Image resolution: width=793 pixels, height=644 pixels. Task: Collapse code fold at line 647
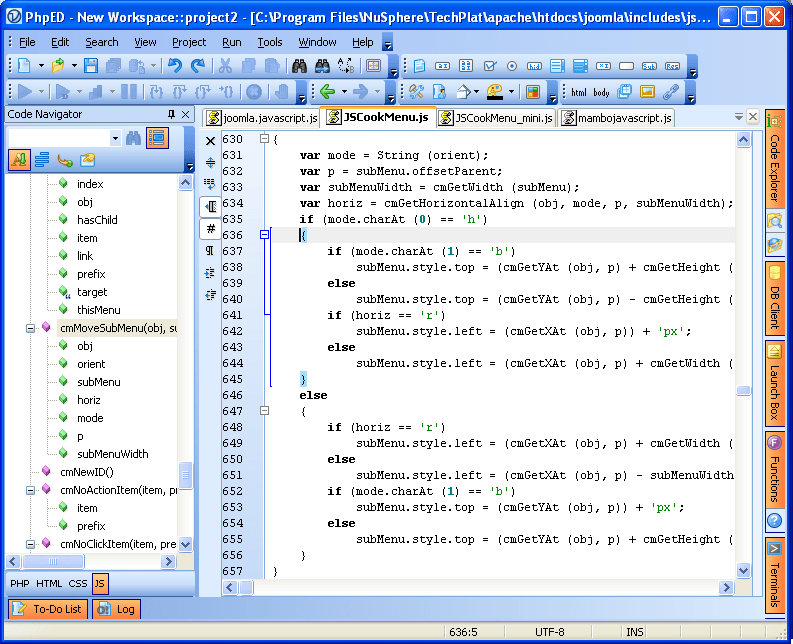point(264,411)
